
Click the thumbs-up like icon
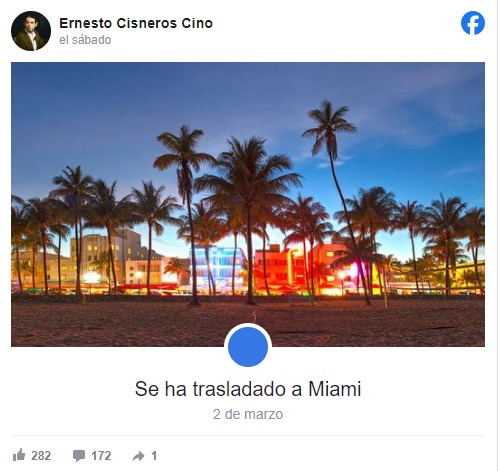click(19, 455)
